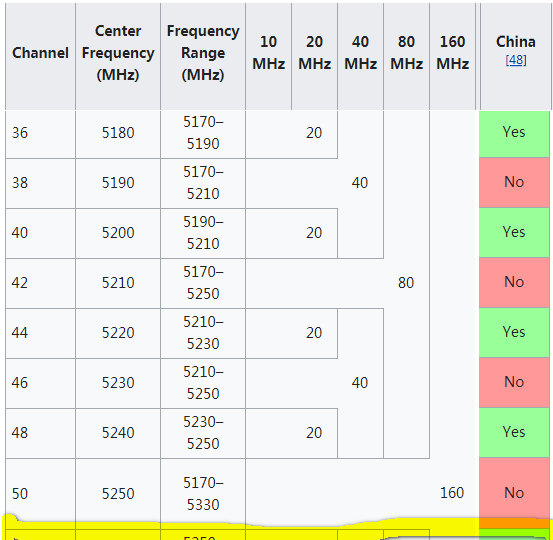Click the green Yes cell for channel 44
Viewport: 553px width, 540px height.
click(514, 333)
